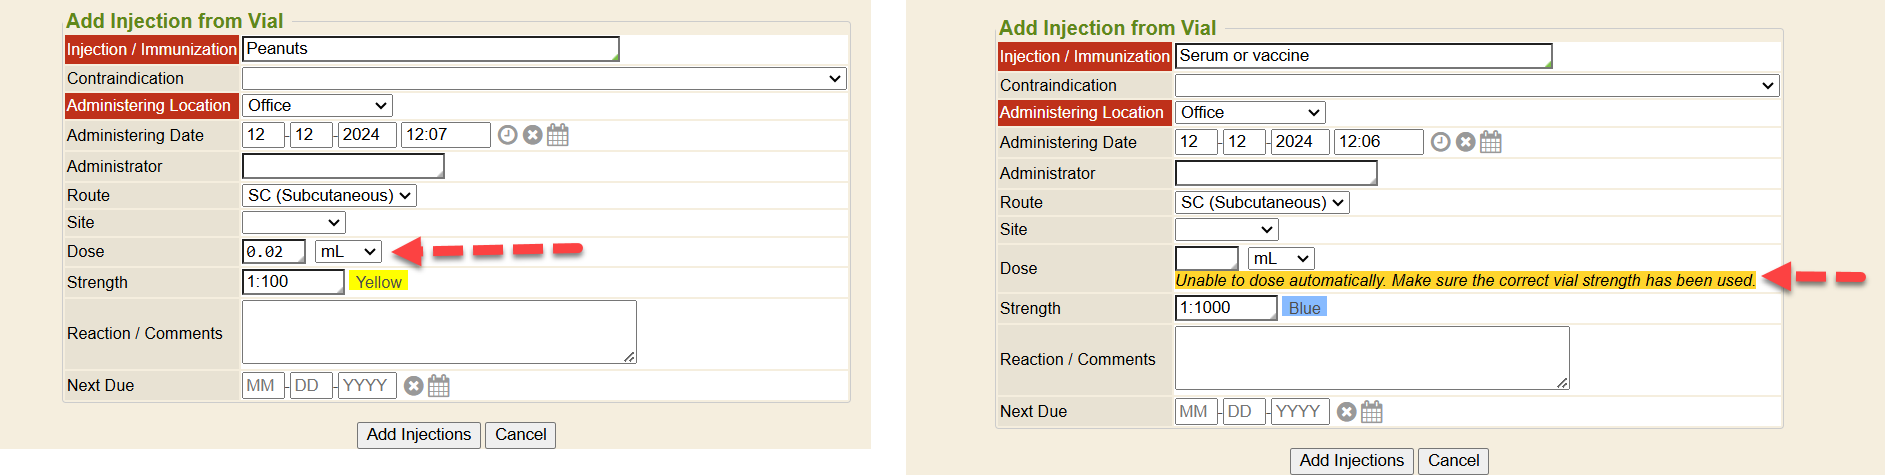Expand the Contraindication dropdown in the Peanuts form

click(x=544, y=78)
